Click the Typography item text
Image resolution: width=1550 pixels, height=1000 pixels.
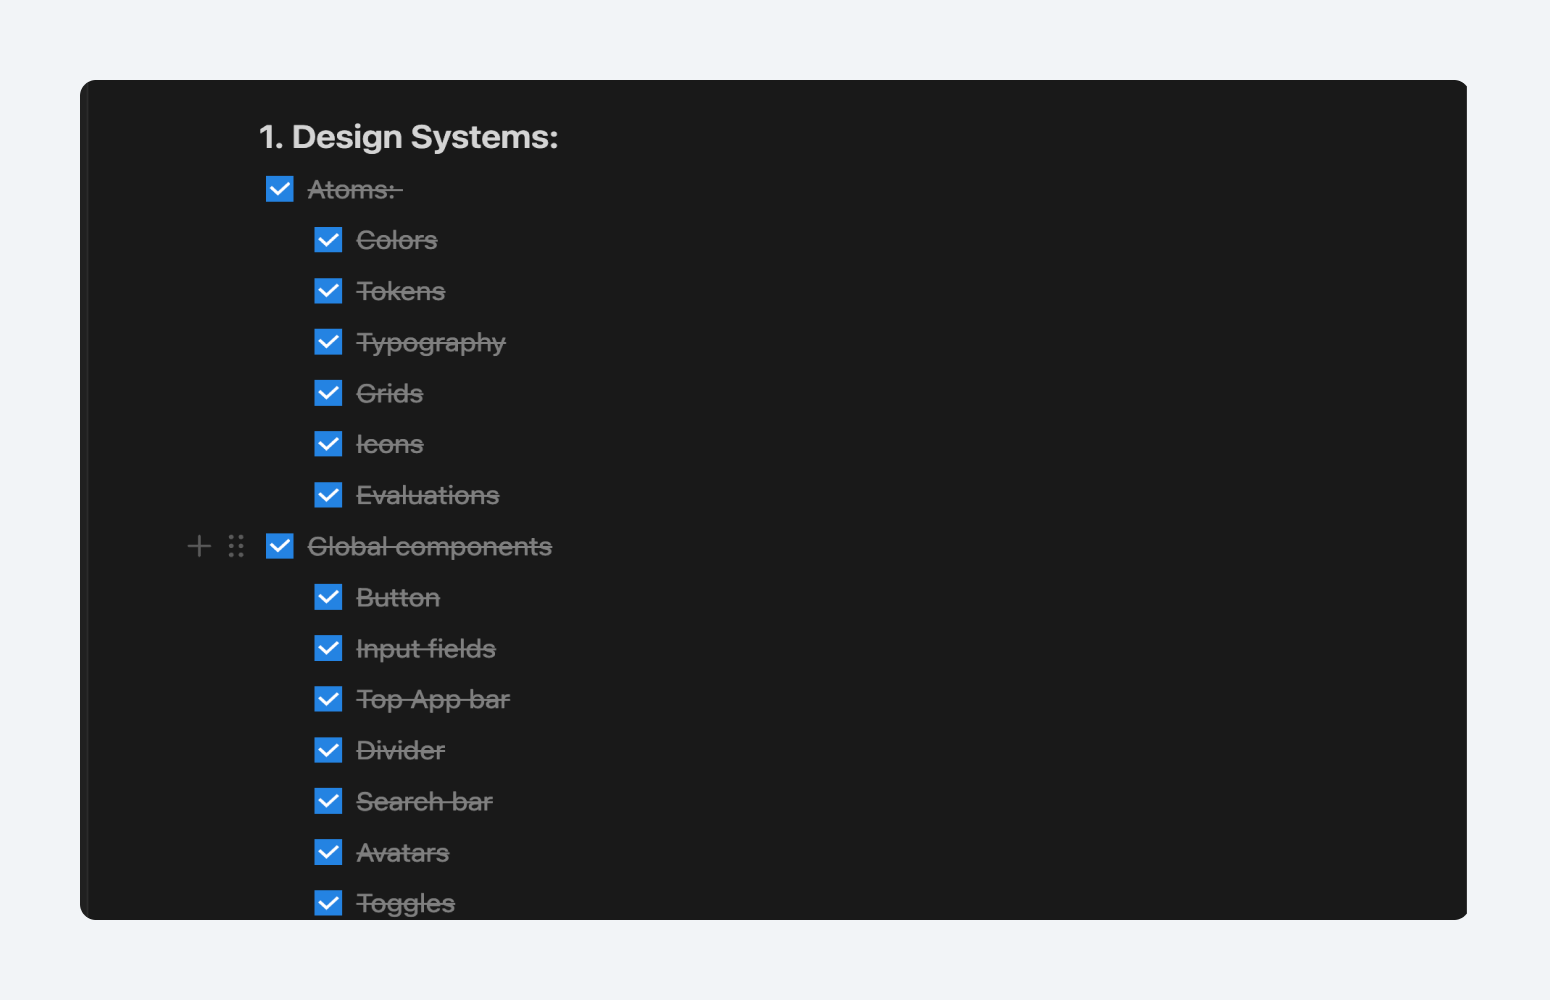pyautogui.click(x=431, y=343)
